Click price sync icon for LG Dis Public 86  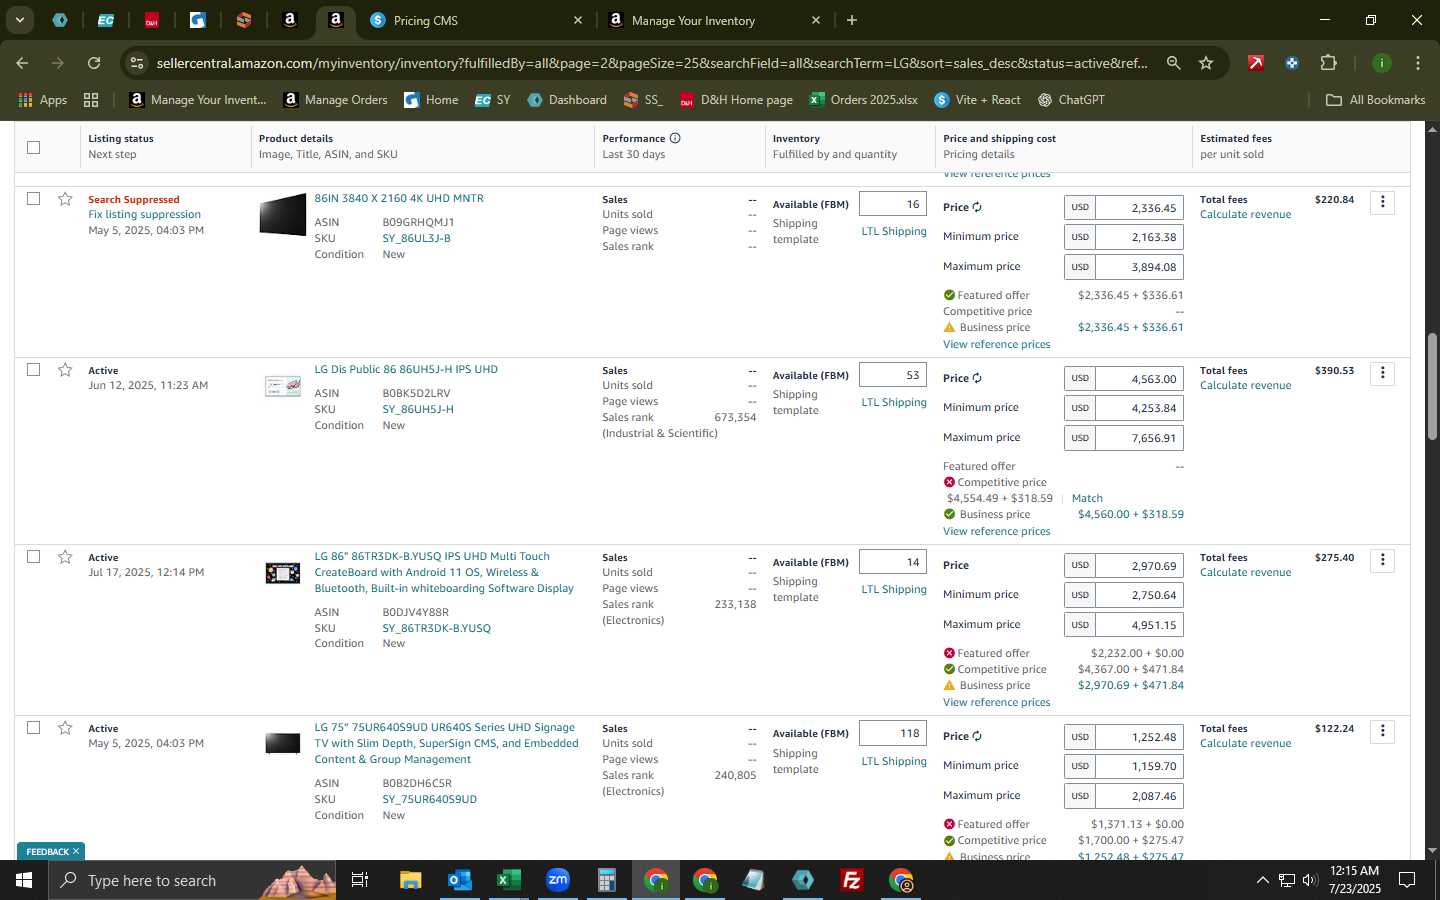(977, 379)
